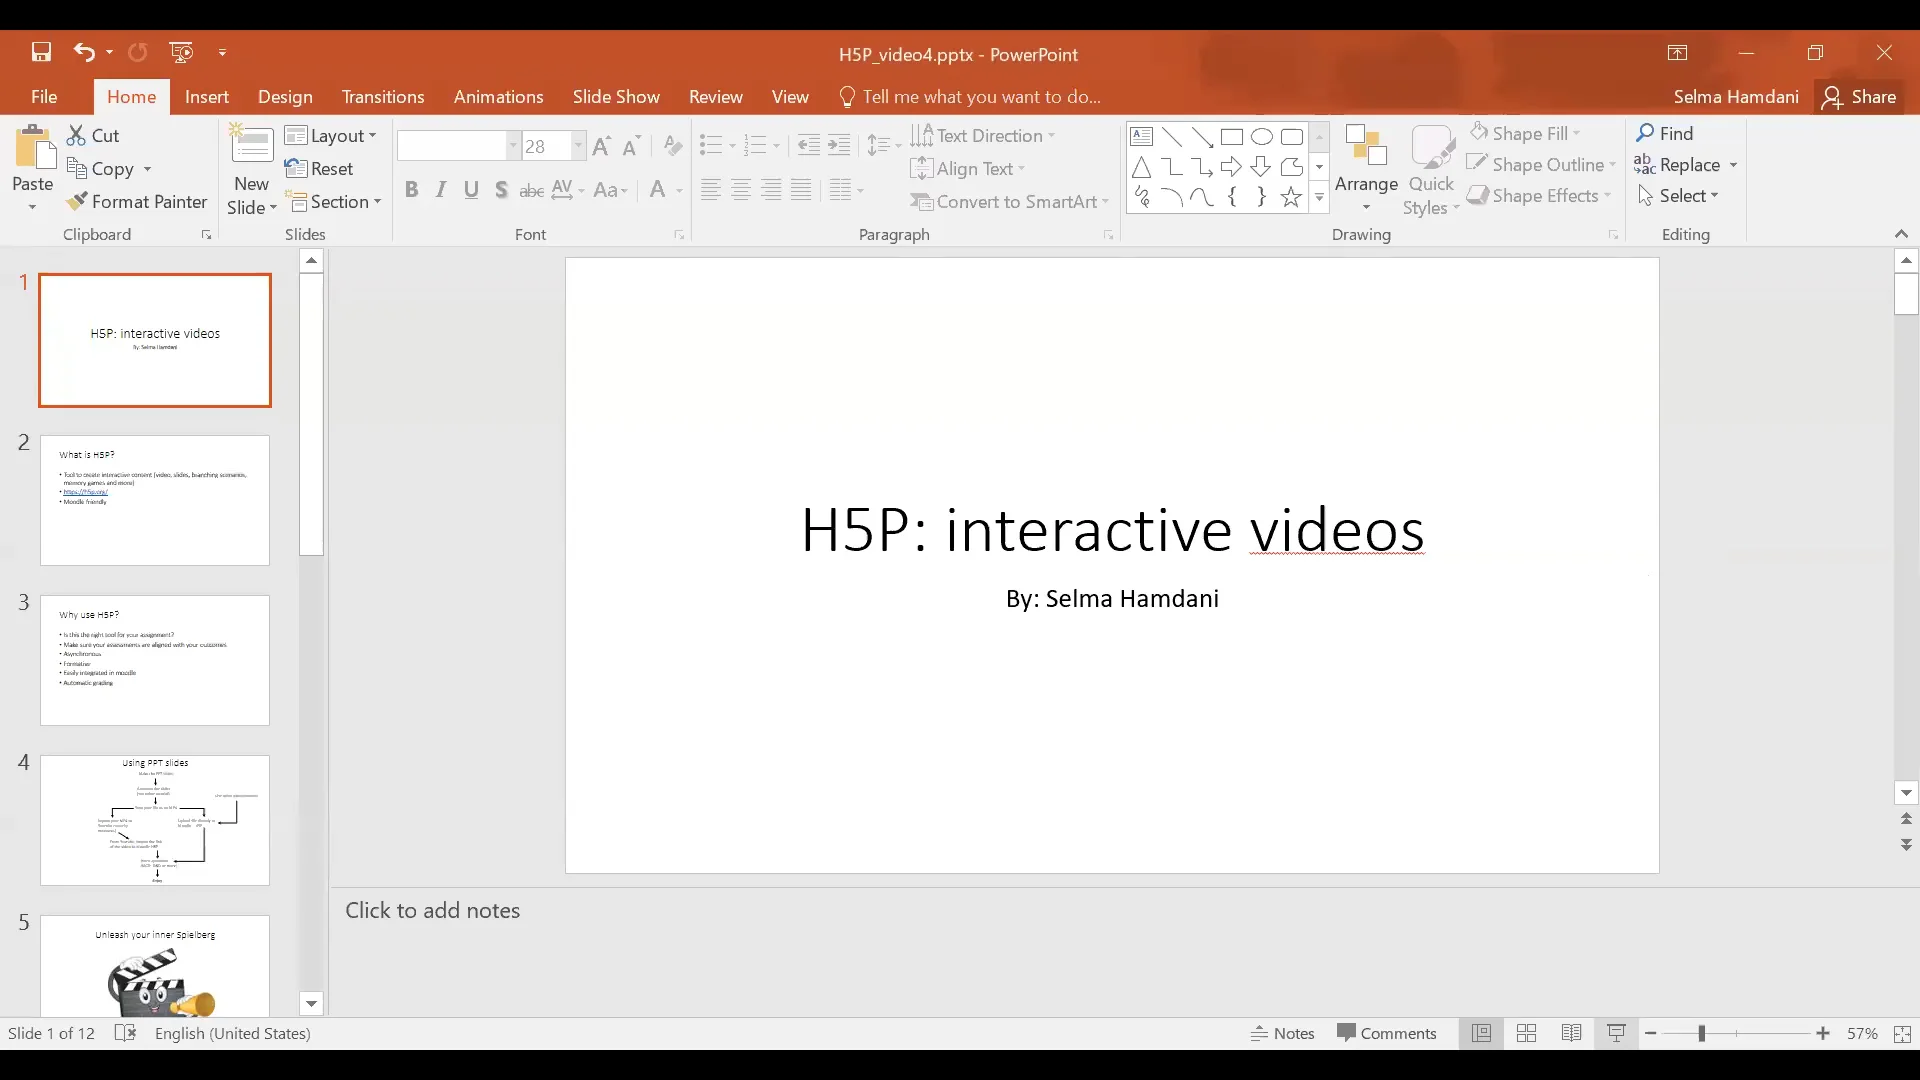The height and width of the screenshot is (1080, 1920).
Task: Start presentation from beginning via quick access icon
Action: 181,52
